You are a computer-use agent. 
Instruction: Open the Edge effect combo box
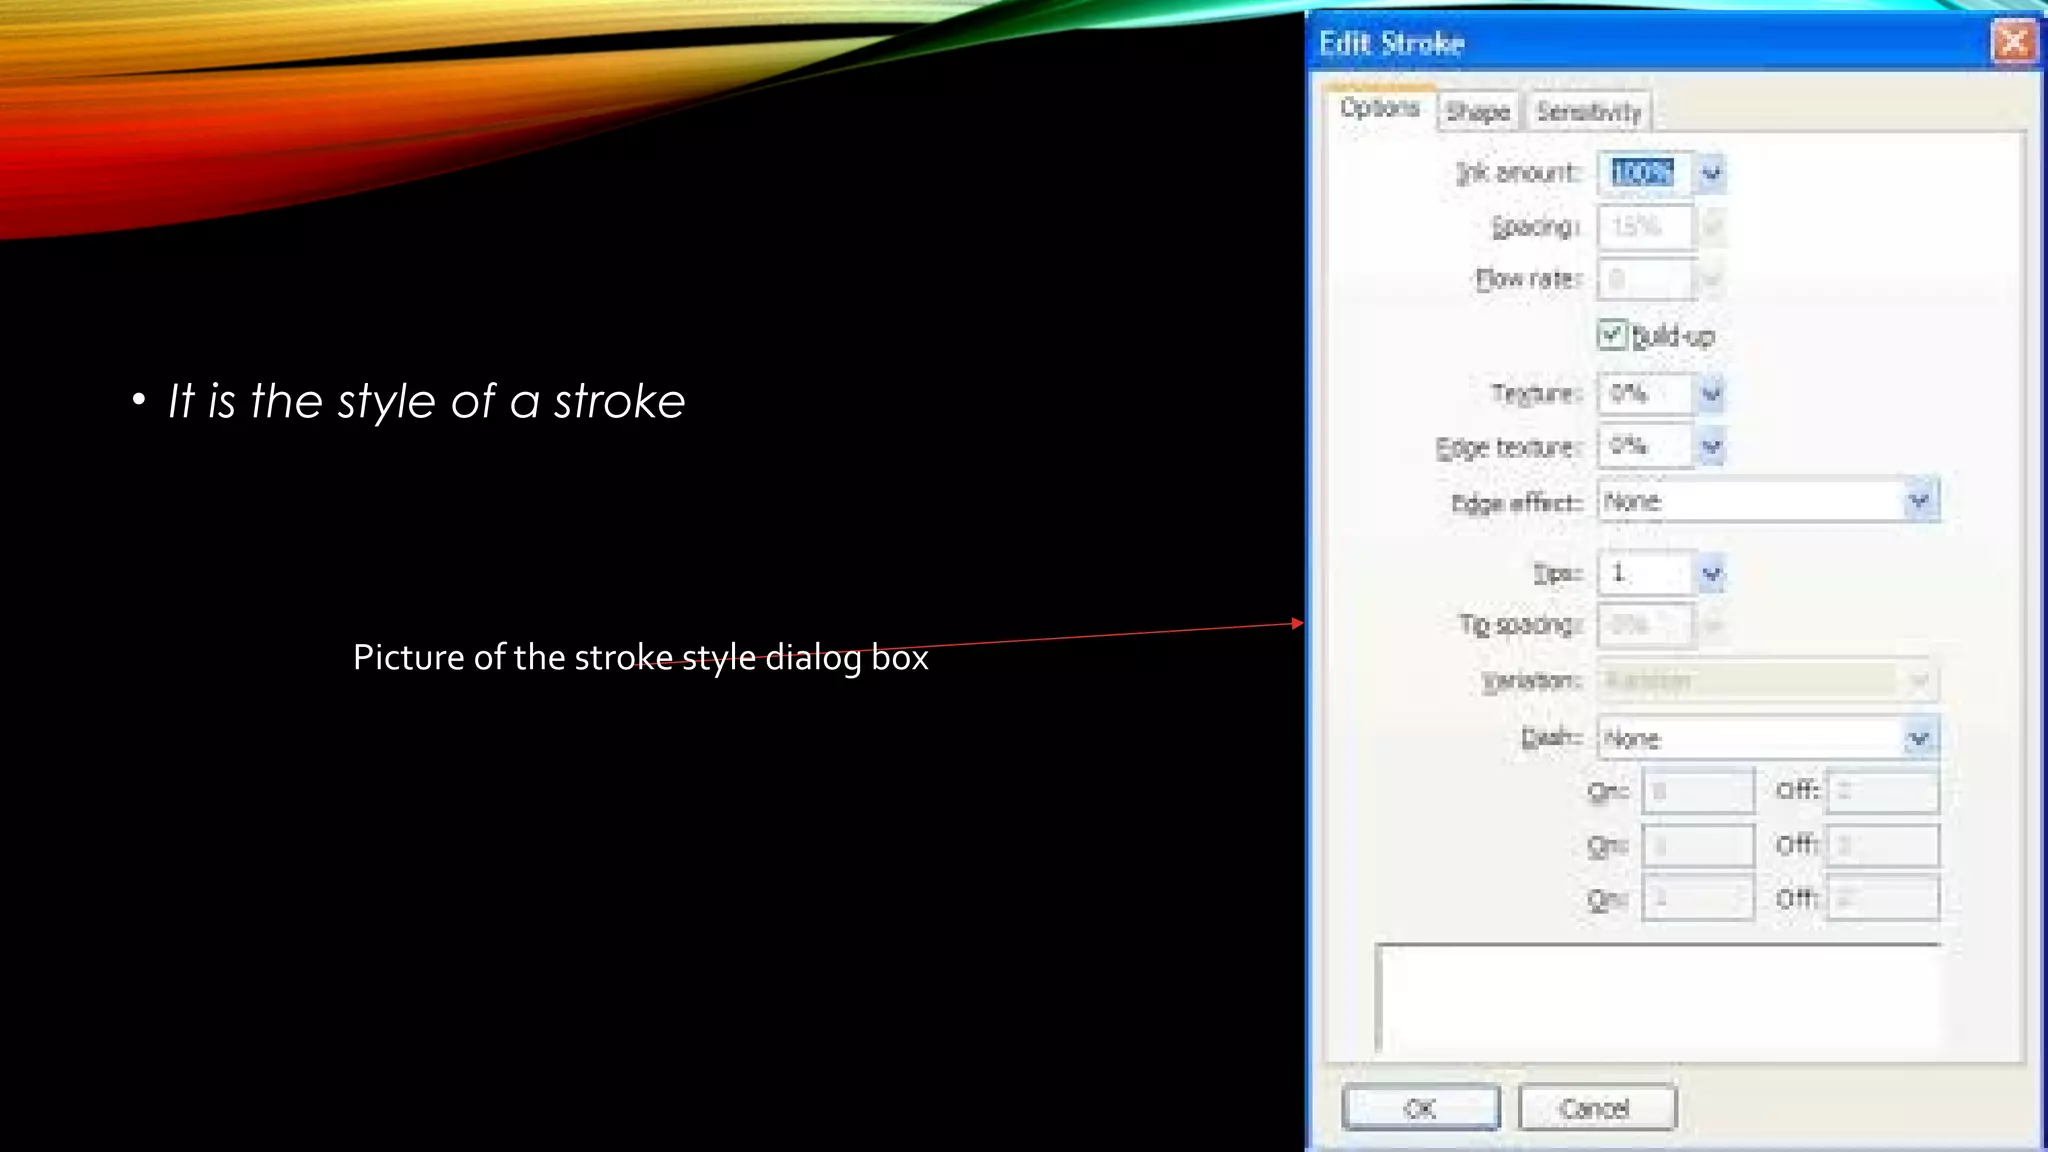[x=1768, y=501]
